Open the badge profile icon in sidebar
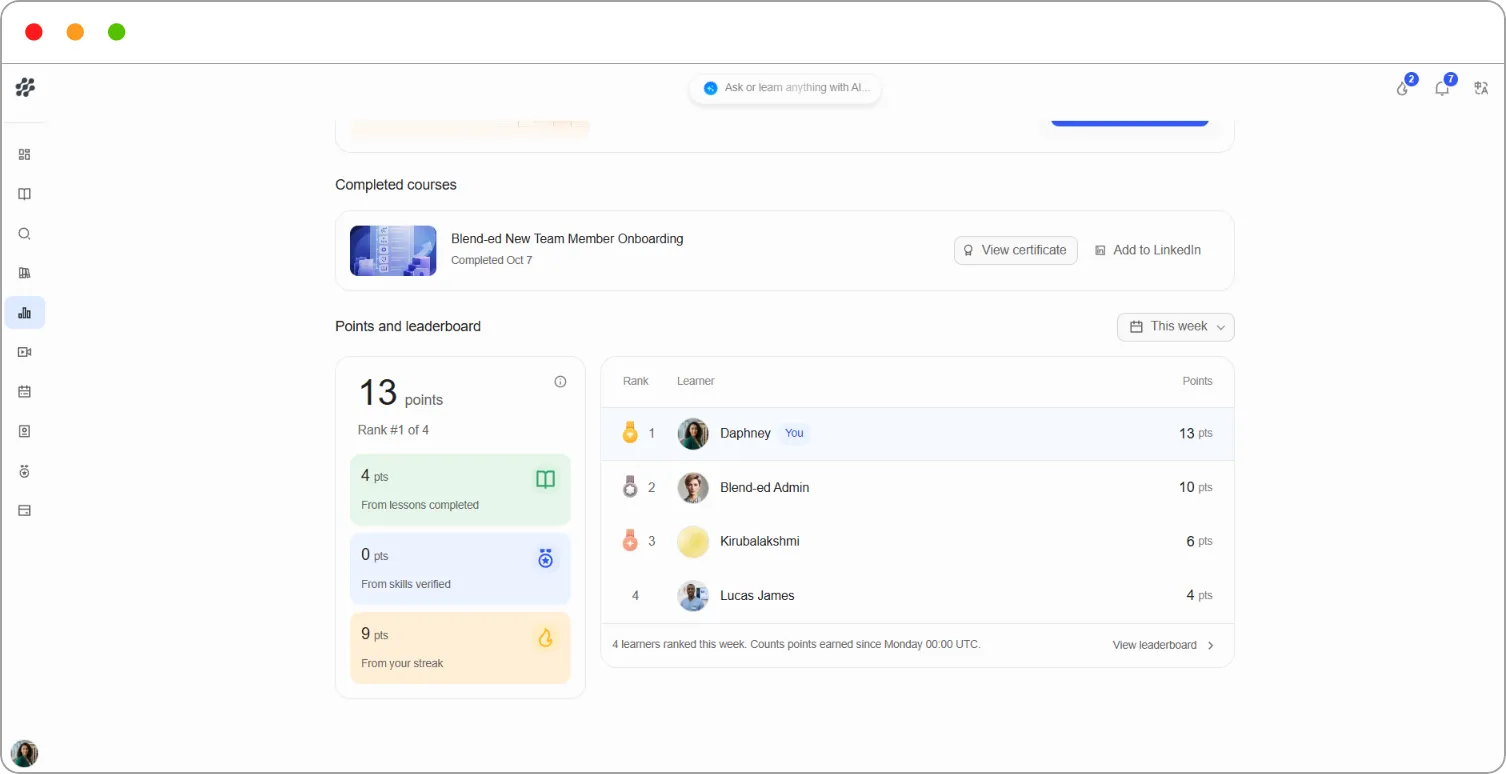 25,431
